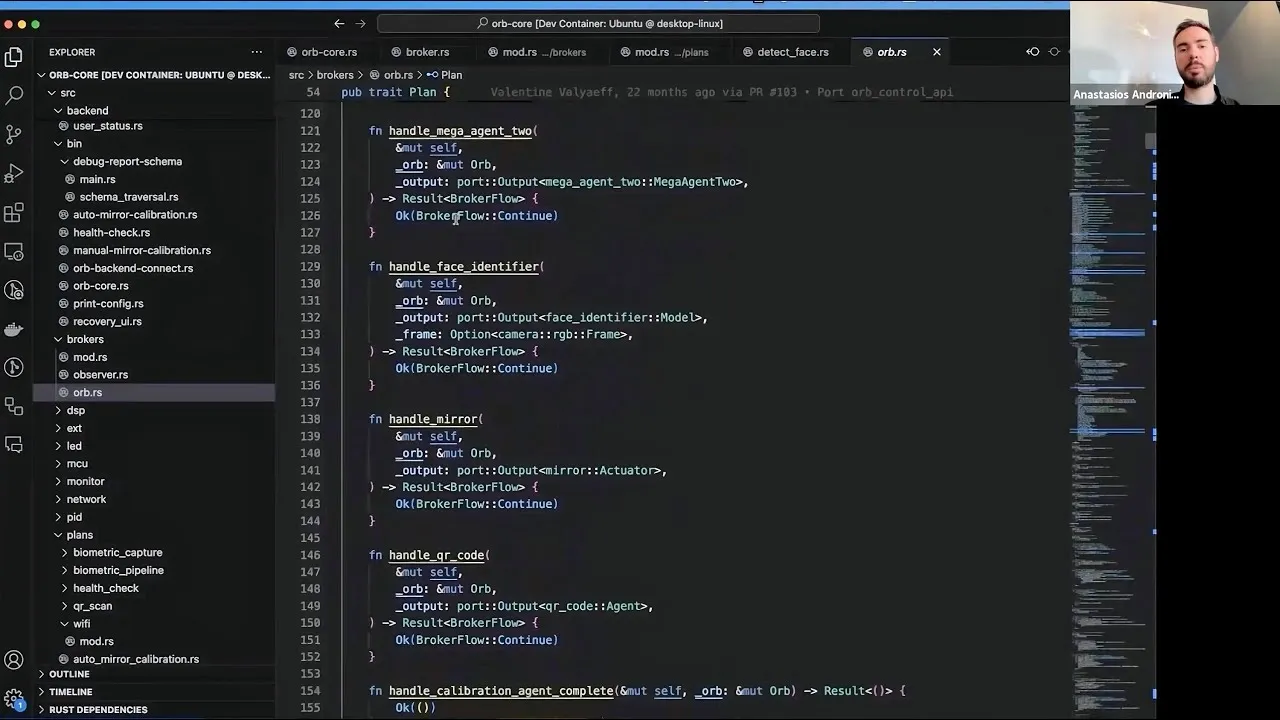Open the Manage settings gear
This screenshot has width=1280, height=720.
pos(13,698)
